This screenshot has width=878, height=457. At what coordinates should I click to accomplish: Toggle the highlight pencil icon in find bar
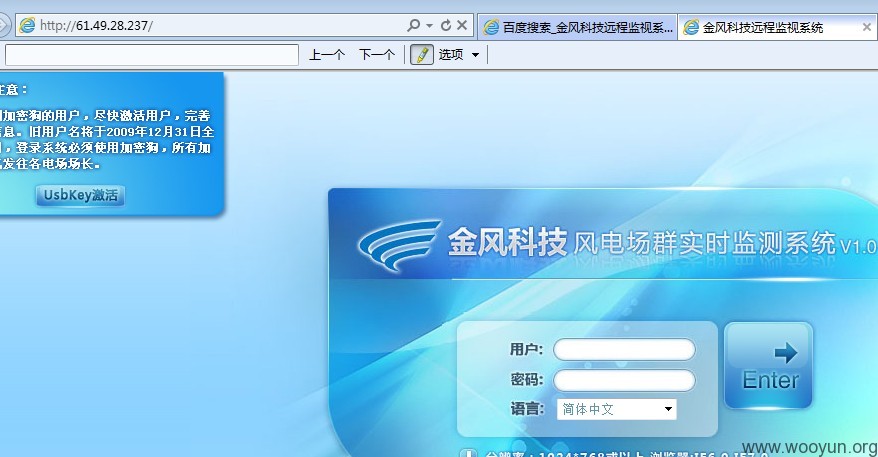click(422, 55)
